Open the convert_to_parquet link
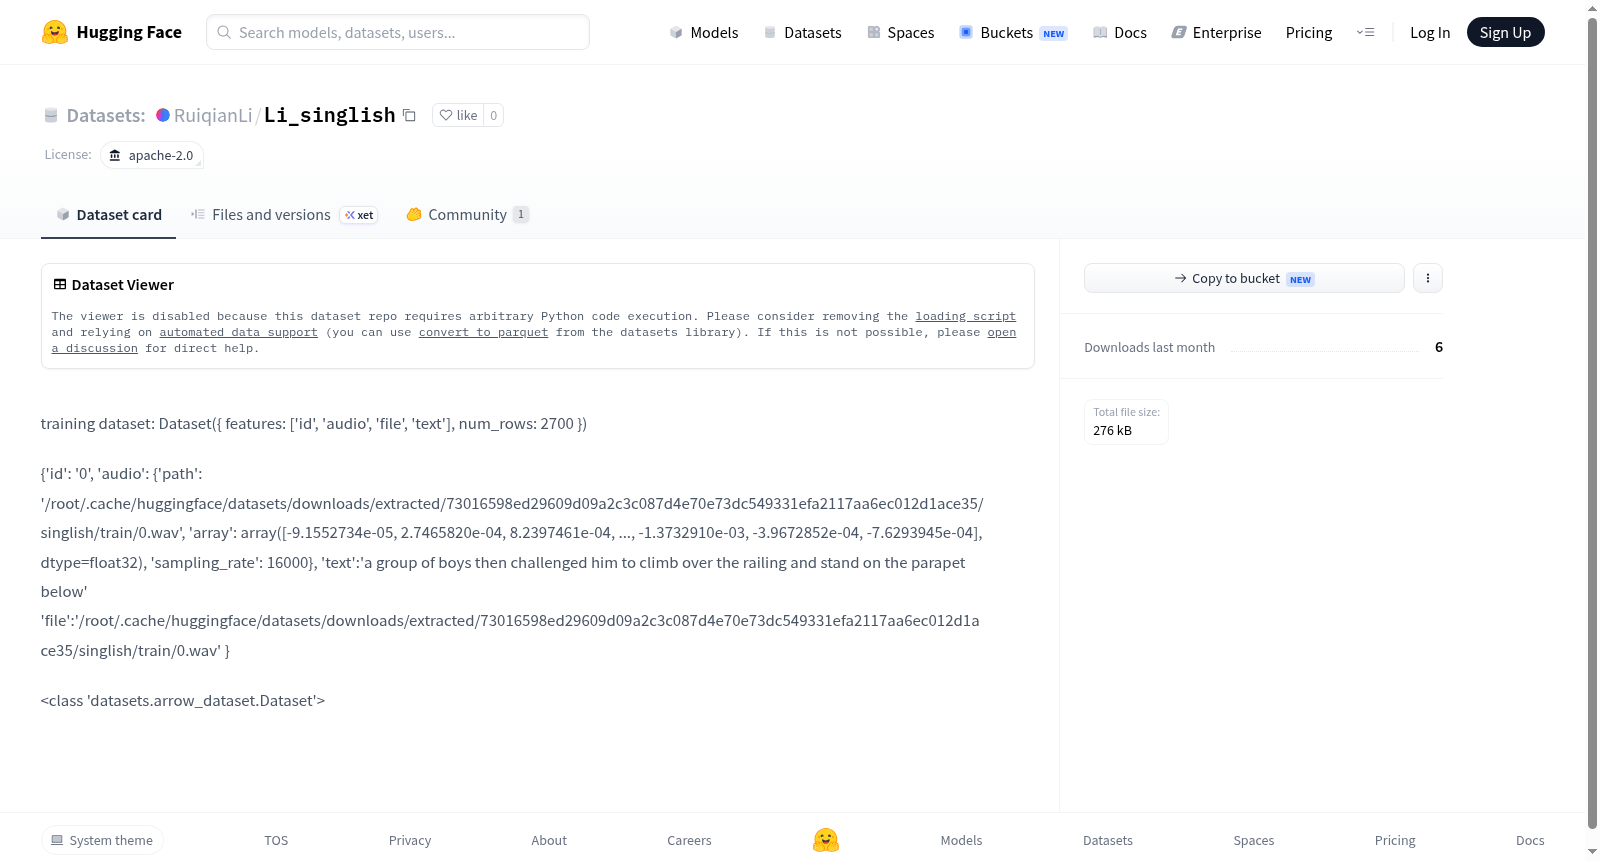This screenshot has height=861, width=1600. (x=483, y=332)
